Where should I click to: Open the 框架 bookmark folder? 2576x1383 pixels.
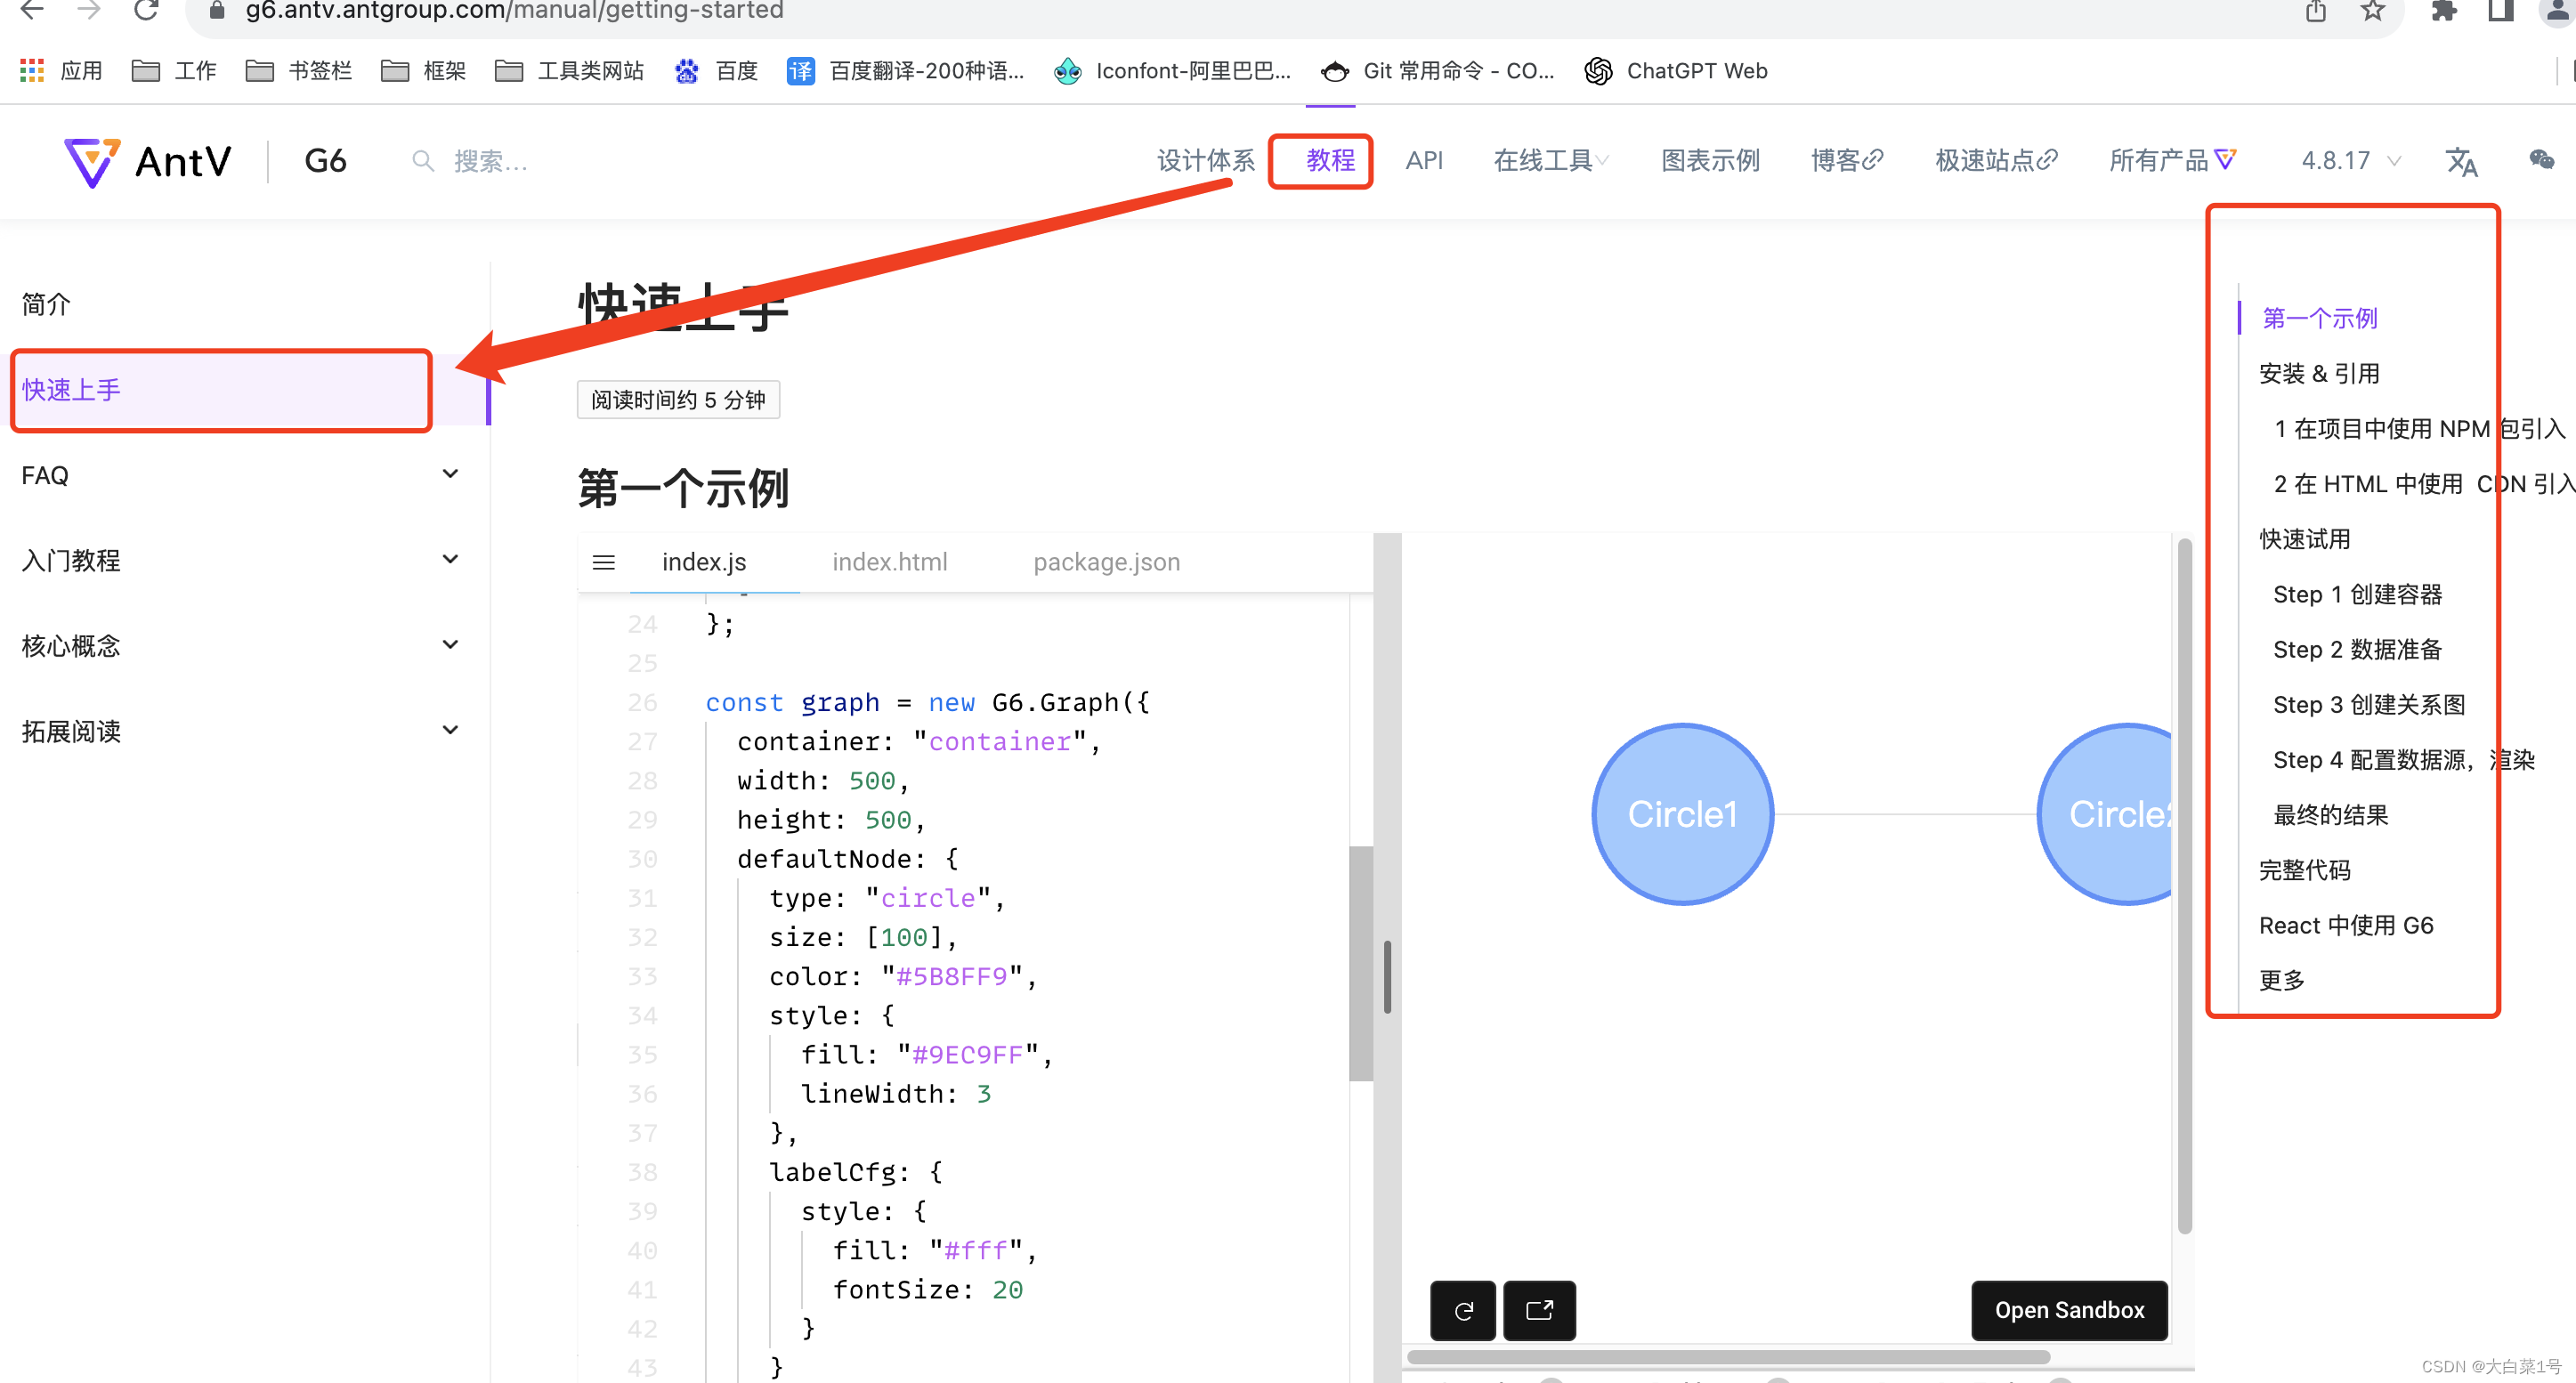pos(424,71)
